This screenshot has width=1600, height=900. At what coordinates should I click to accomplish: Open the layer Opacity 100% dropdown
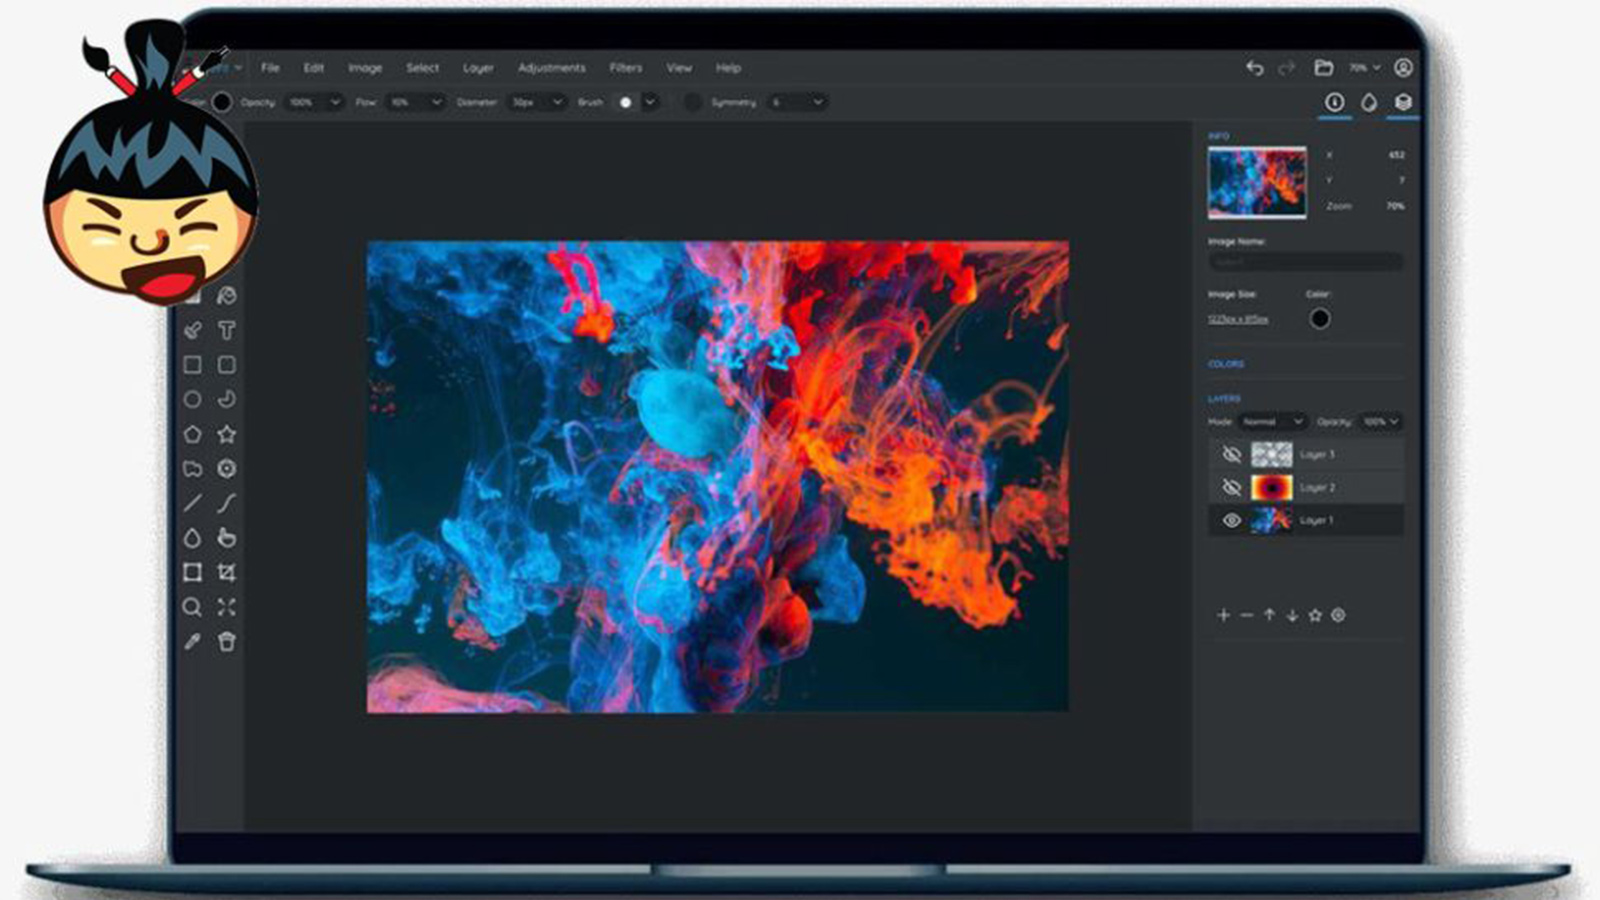(1381, 422)
